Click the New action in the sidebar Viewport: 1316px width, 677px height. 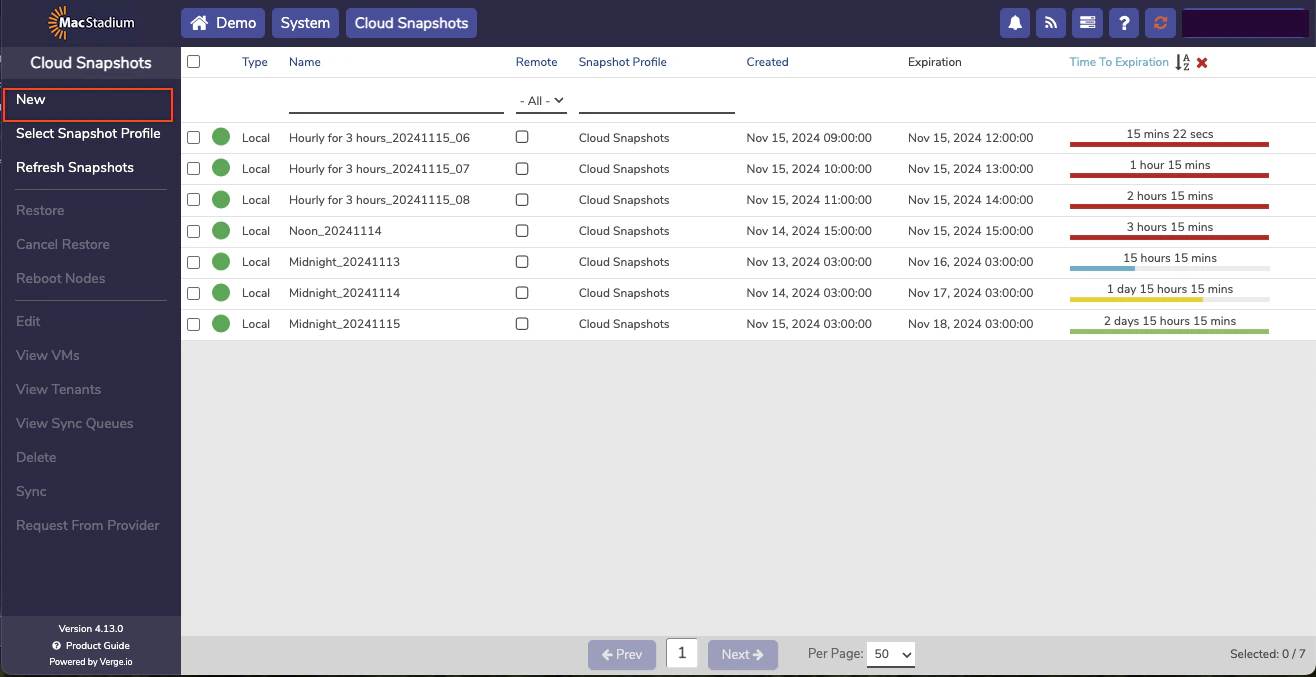(x=30, y=99)
